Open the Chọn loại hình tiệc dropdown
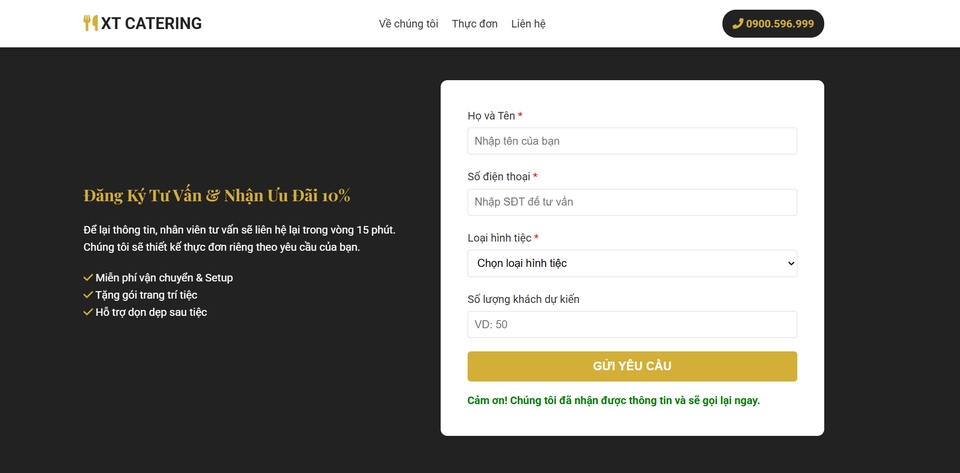 (632, 263)
